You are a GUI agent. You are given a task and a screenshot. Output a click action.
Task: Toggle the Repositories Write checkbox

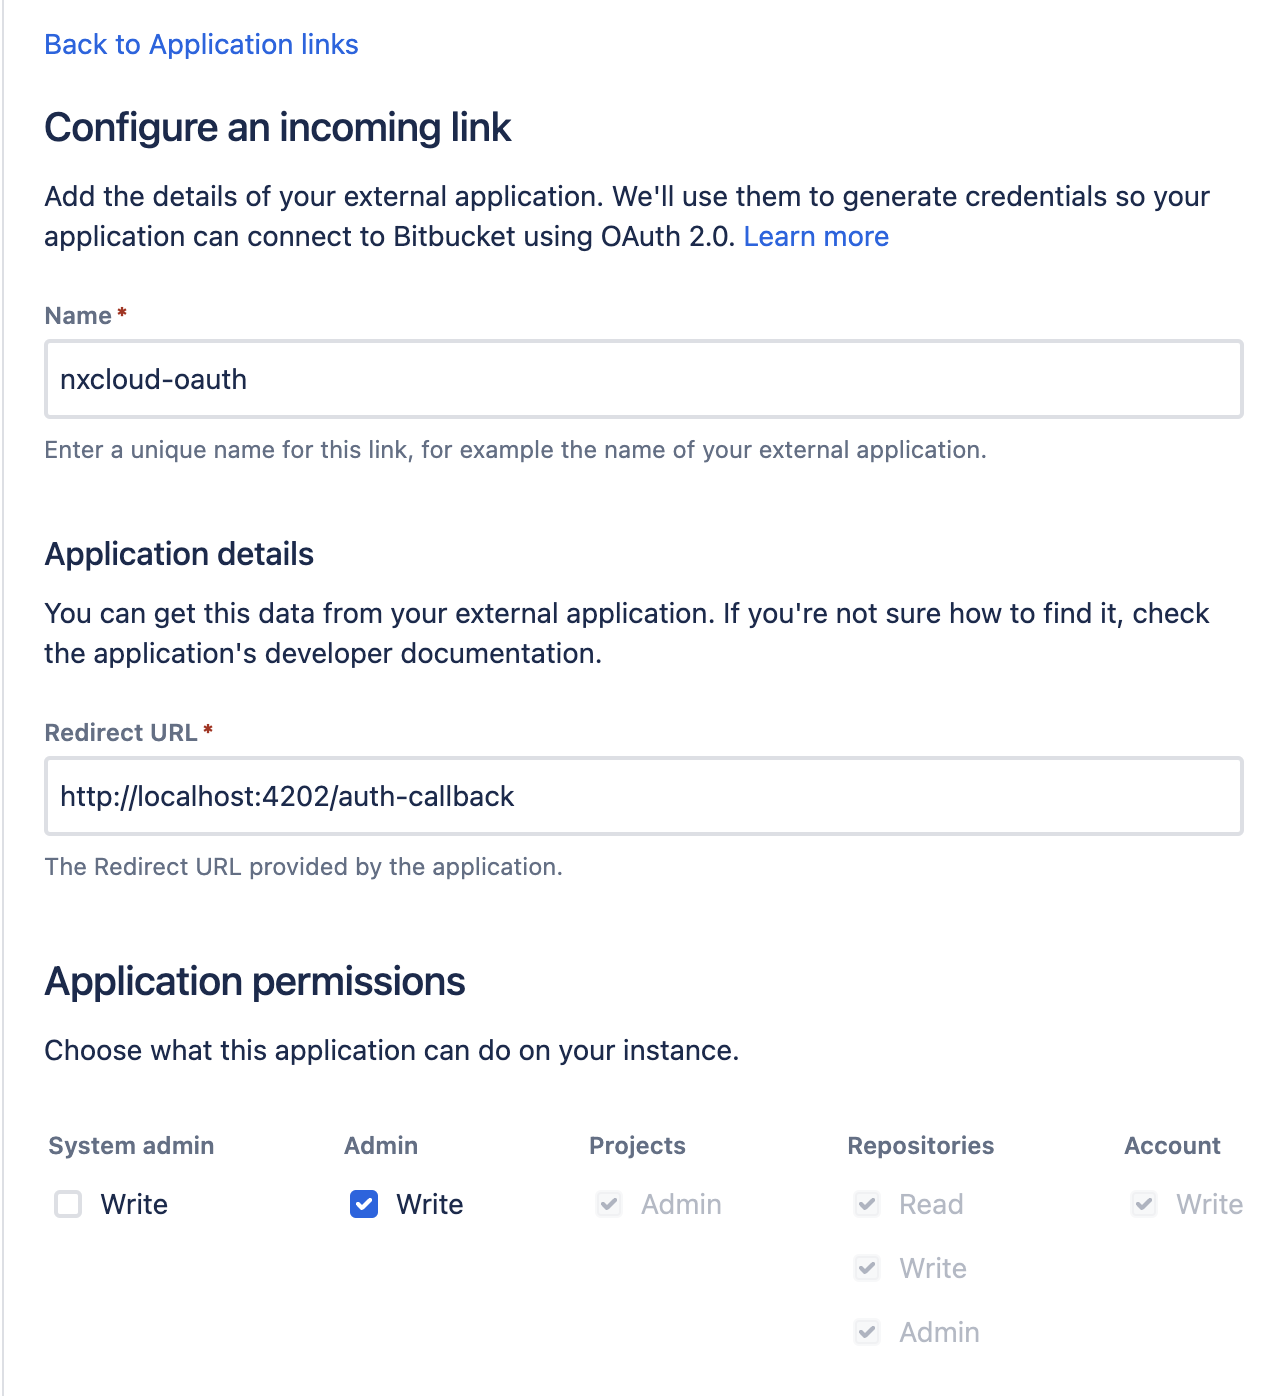point(867,1268)
